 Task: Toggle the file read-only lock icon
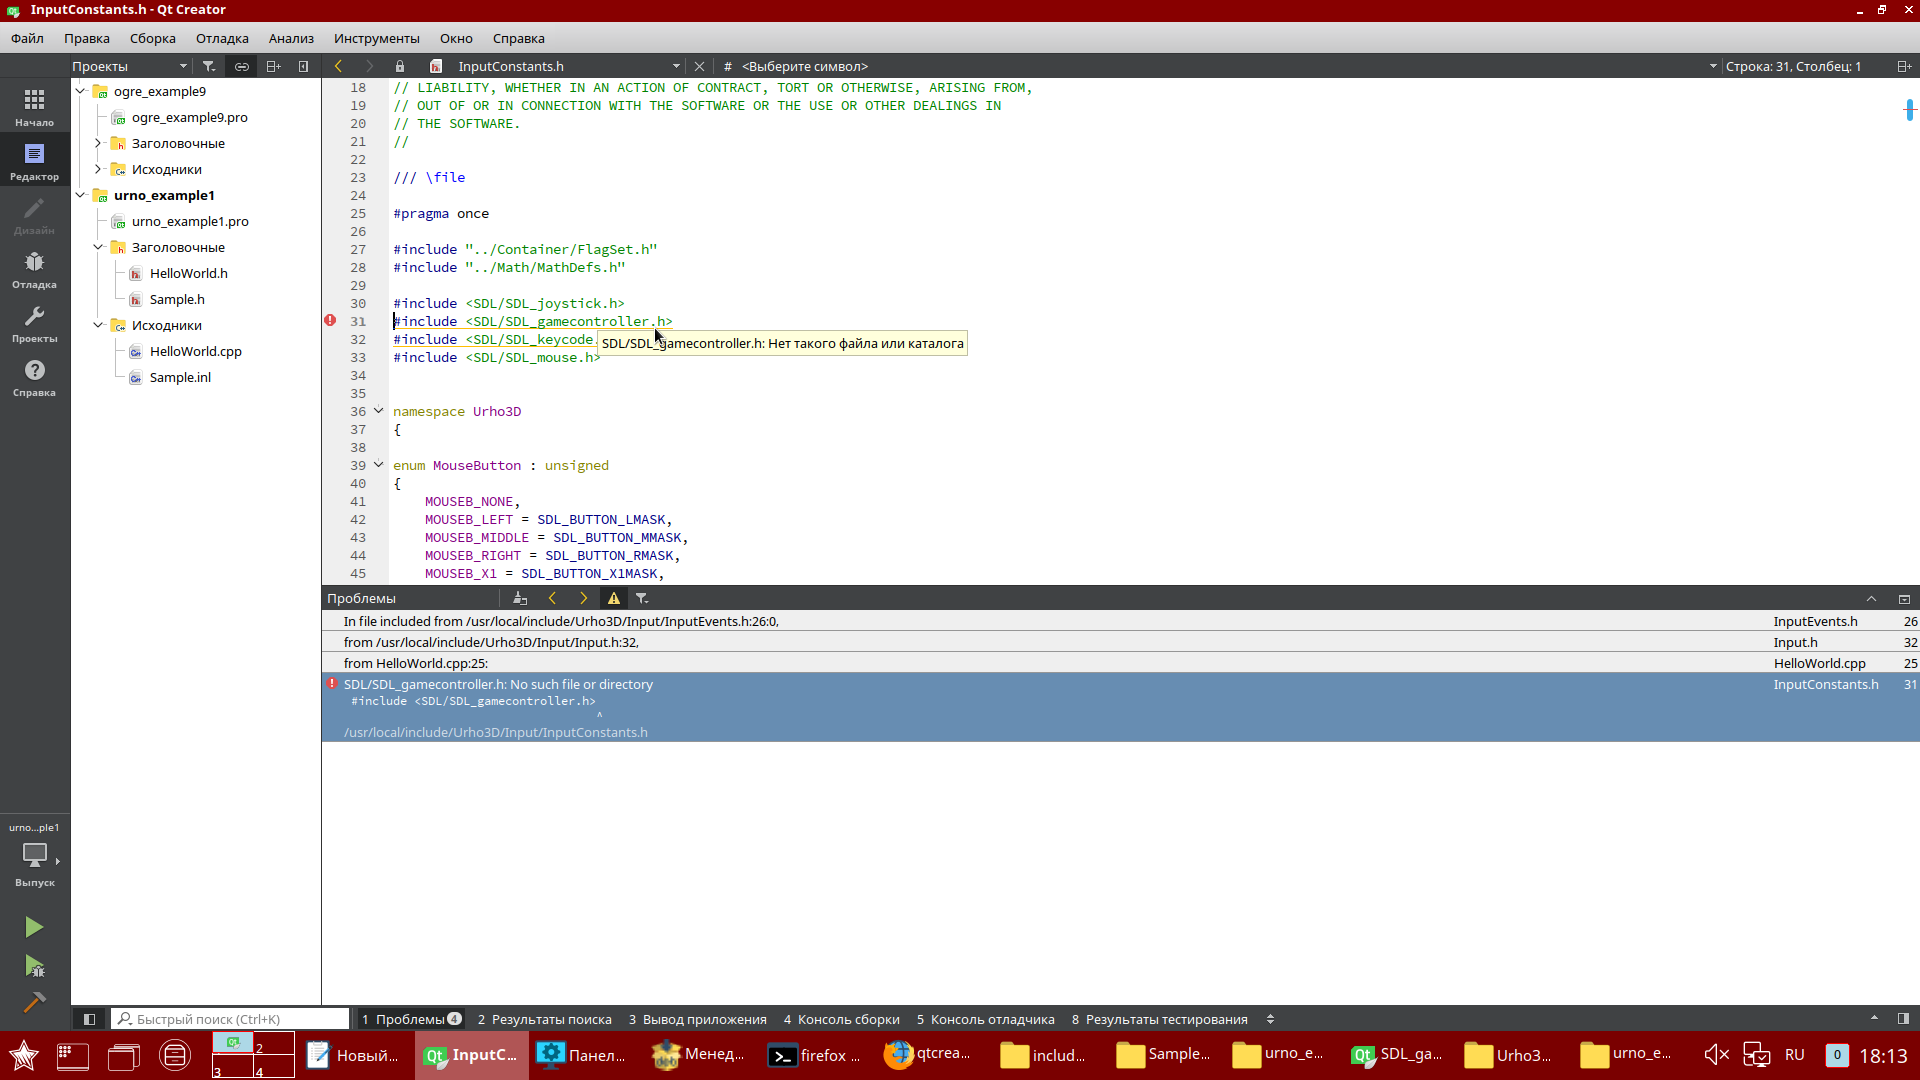(x=400, y=66)
